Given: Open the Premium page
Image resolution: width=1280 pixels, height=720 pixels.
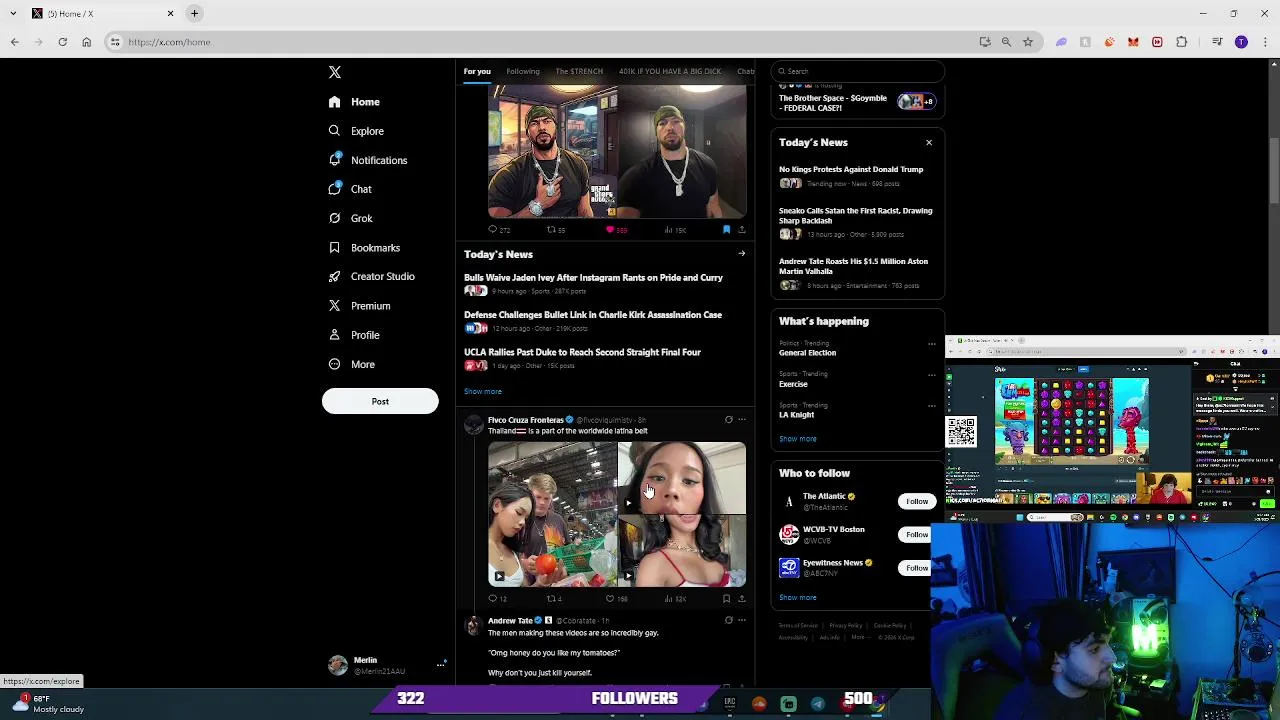Looking at the screenshot, I should [359, 306].
